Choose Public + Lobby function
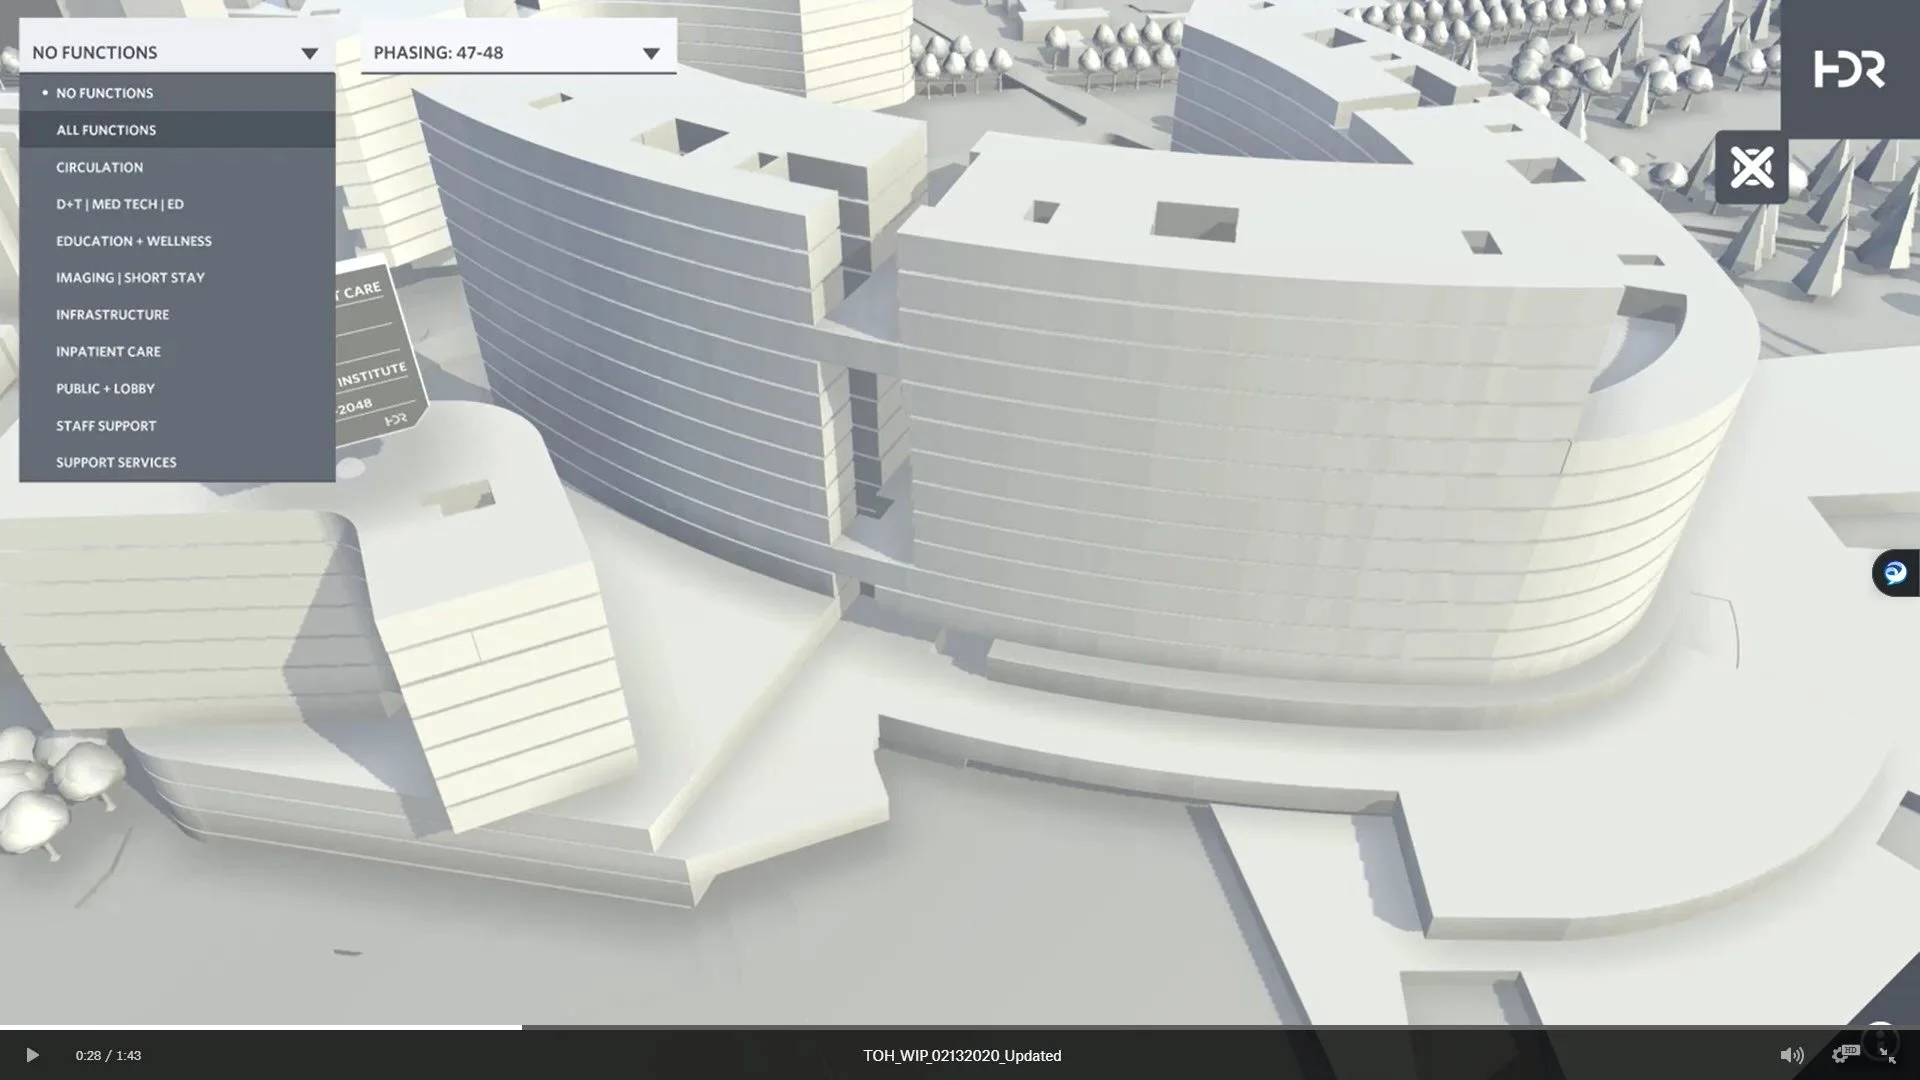The height and width of the screenshot is (1080, 1920). (105, 389)
